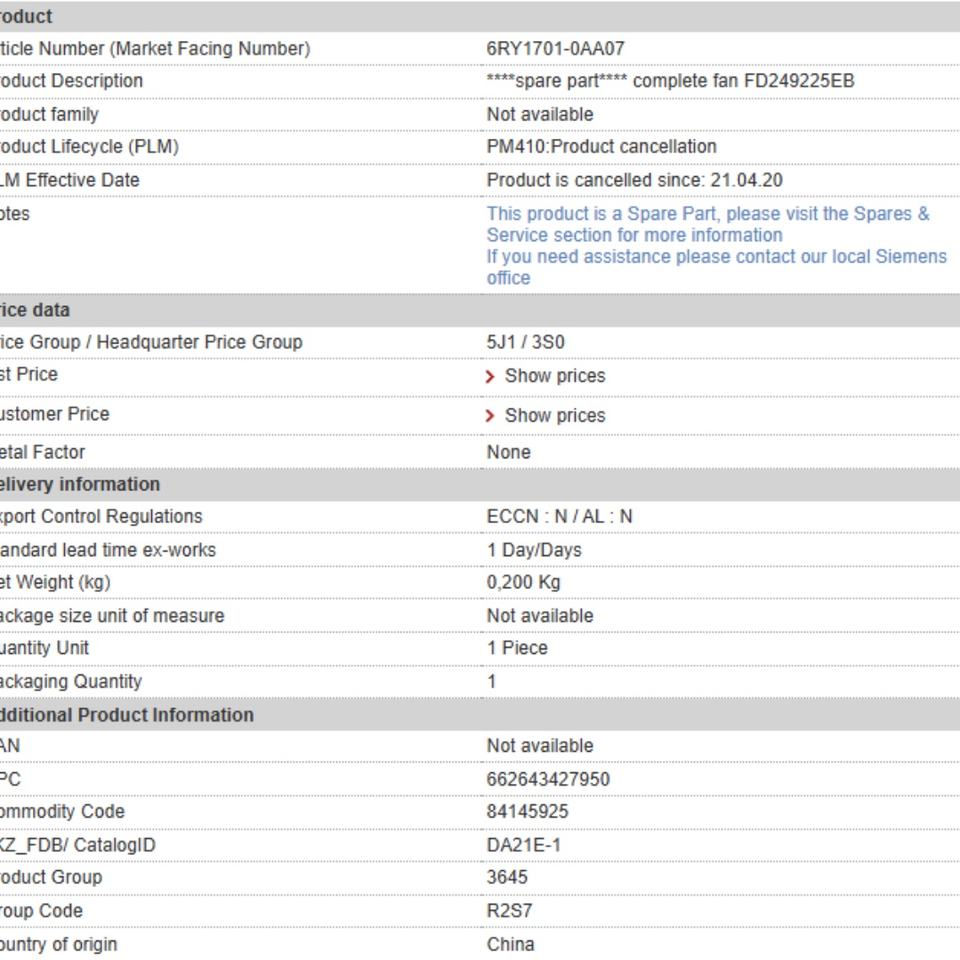This screenshot has height=960, width=960.
Task: Select commodity code 84145925
Action: 527,812
